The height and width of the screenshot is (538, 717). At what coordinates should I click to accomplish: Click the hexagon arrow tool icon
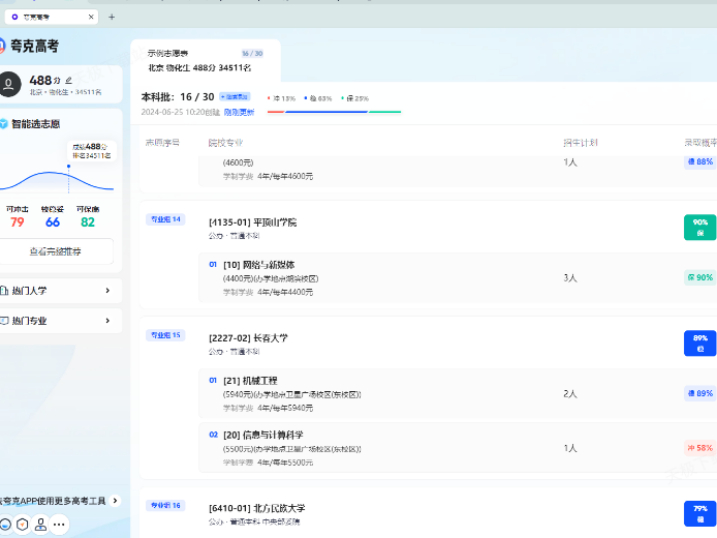tap(22, 524)
